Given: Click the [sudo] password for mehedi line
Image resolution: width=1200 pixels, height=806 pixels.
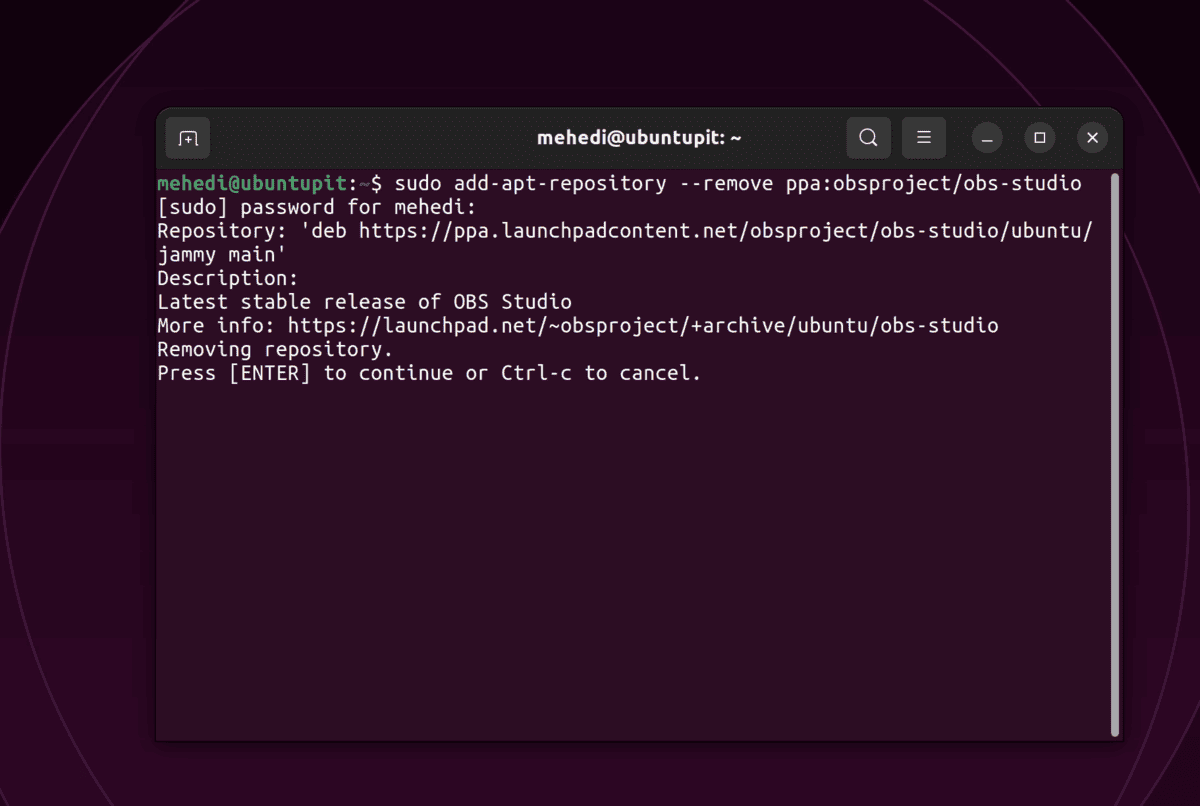Looking at the screenshot, I should [x=317, y=208].
